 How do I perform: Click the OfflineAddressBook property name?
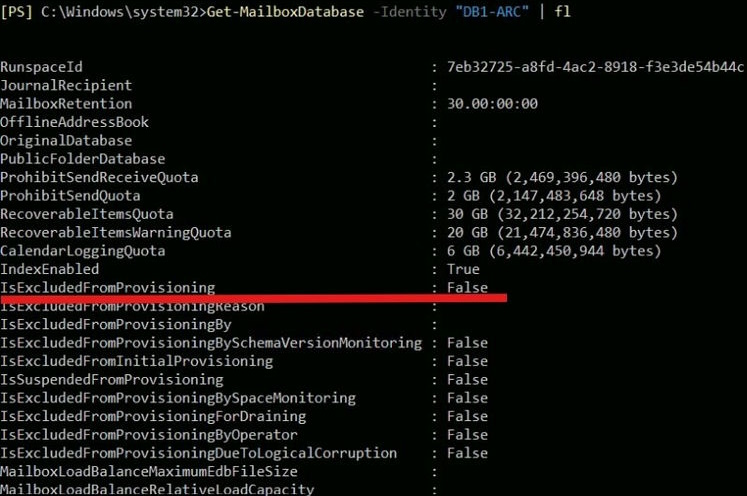click(x=74, y=122)
